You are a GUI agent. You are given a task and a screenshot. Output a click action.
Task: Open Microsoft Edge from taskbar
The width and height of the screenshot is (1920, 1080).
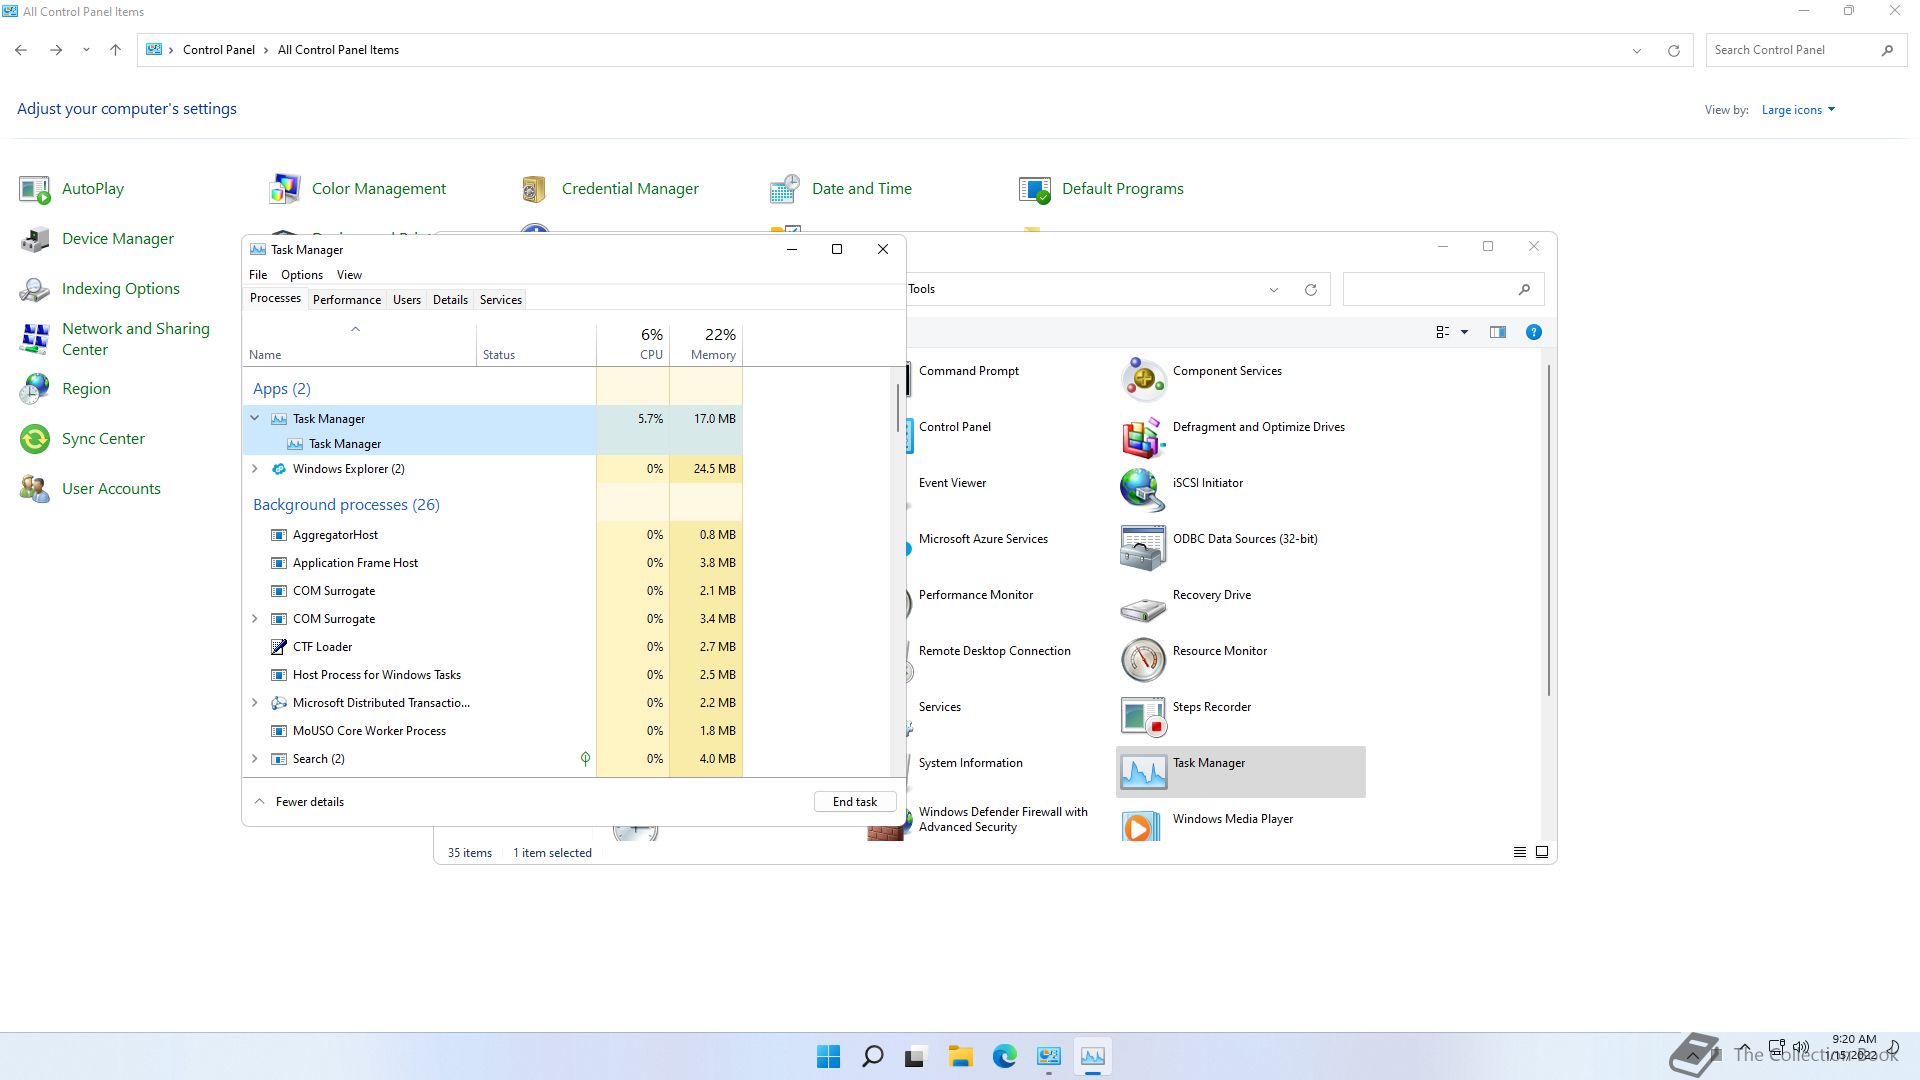(1004, 1057)
